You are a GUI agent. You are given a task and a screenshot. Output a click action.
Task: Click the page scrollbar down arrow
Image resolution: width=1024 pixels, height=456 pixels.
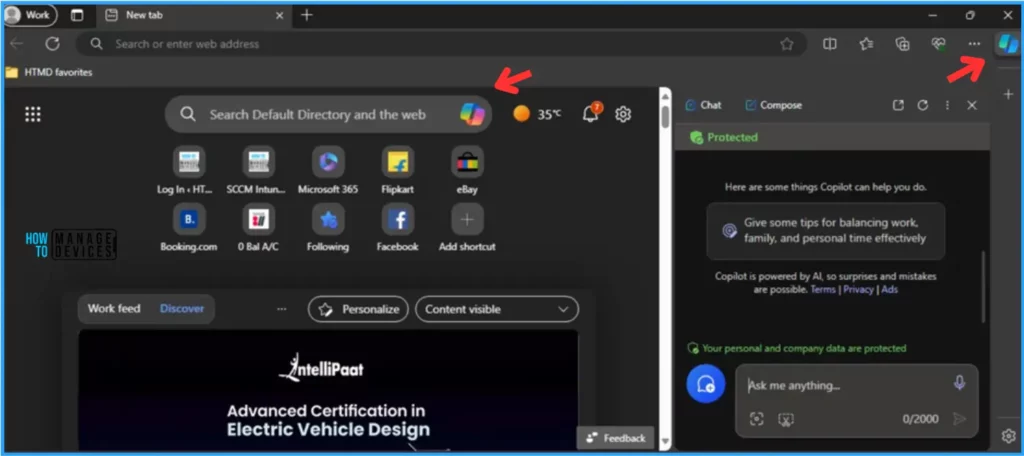pyautogui.click(x=665, y=442)
